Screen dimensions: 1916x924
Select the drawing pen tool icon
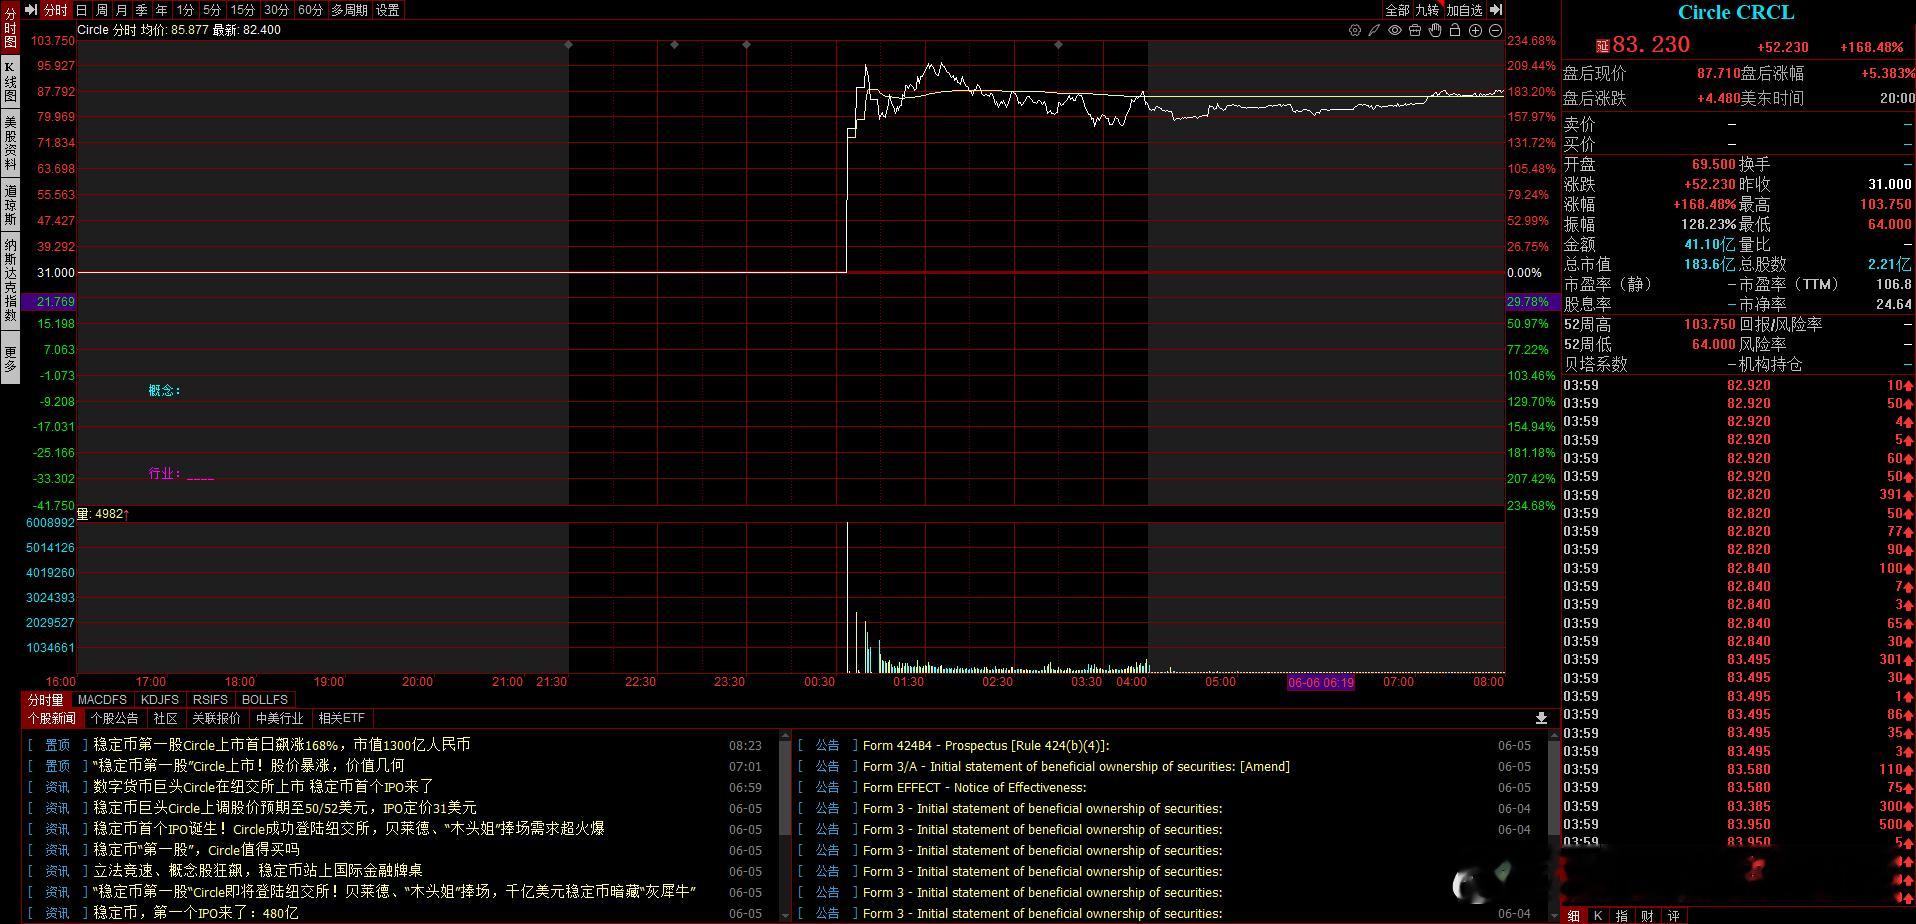coord(1375,30)
